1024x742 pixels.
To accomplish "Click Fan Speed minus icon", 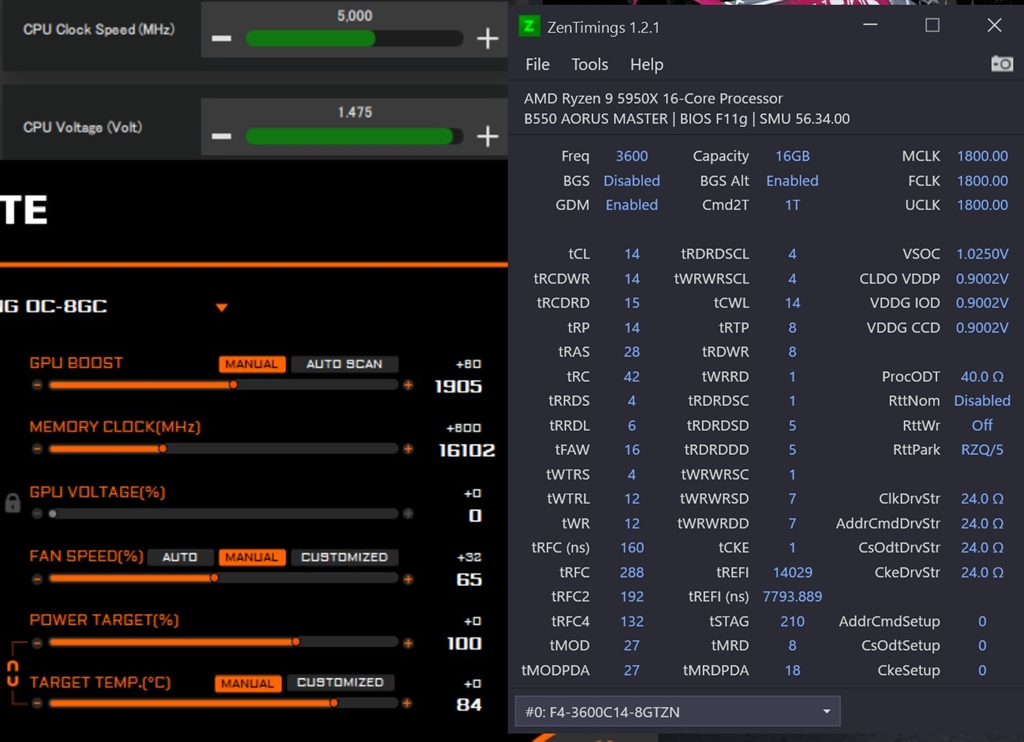I will pos(37,579).
